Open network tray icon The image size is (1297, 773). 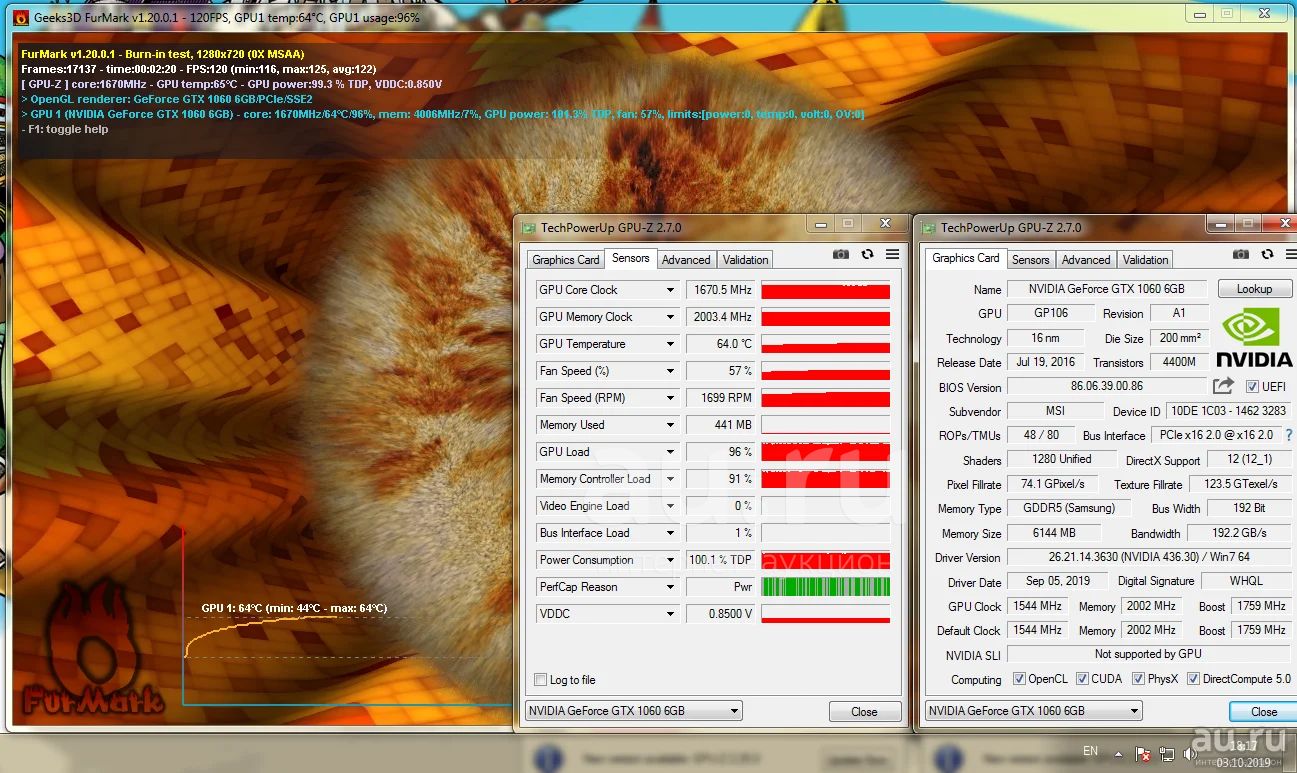1166,753
